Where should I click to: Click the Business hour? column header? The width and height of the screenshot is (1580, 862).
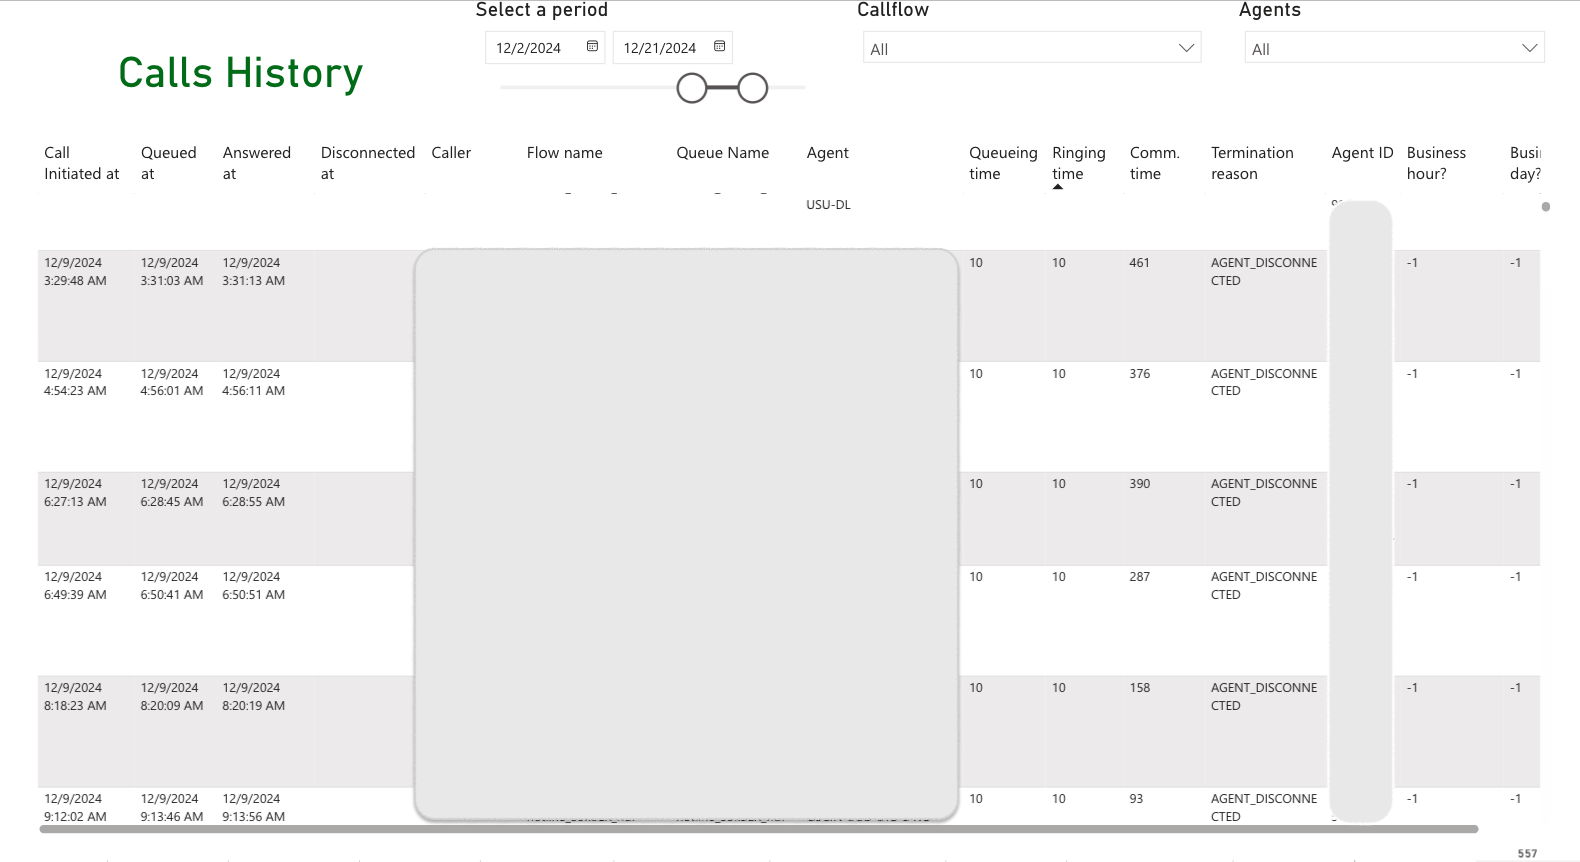(1436, 163)
